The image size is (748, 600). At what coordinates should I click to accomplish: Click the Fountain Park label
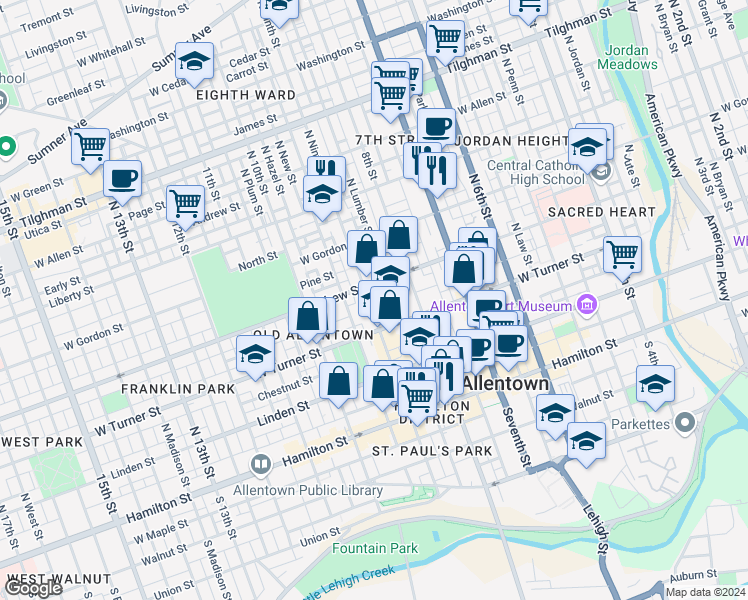375,548
